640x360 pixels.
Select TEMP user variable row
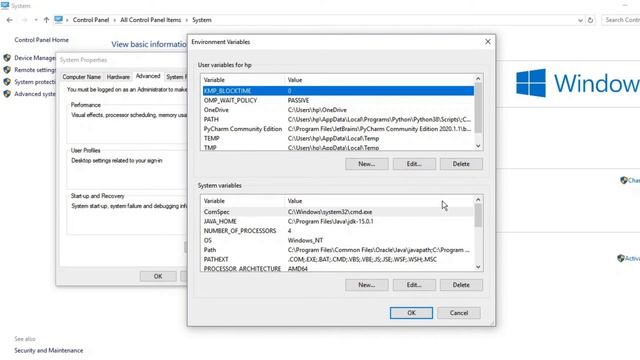click(338, 138)
